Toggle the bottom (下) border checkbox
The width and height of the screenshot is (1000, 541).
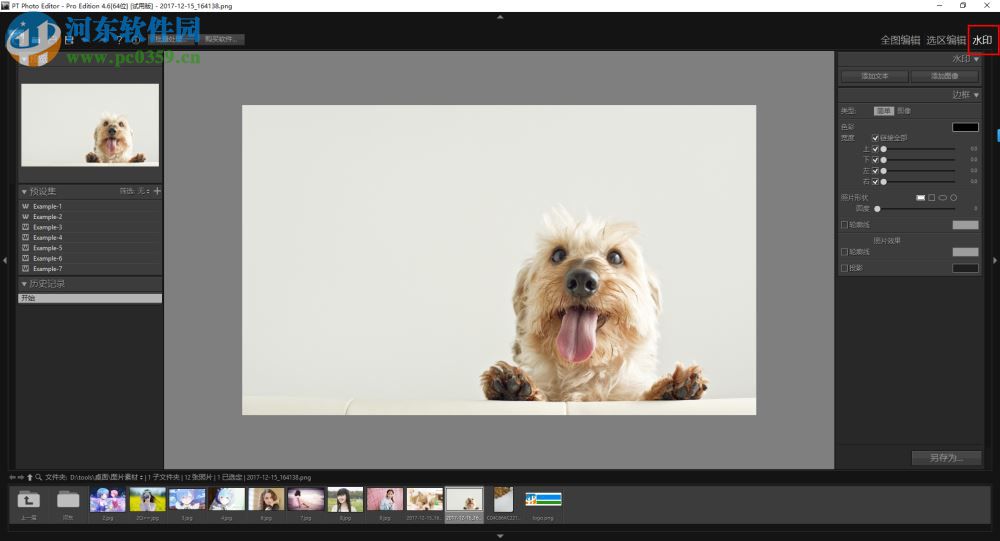pos(875,159)
